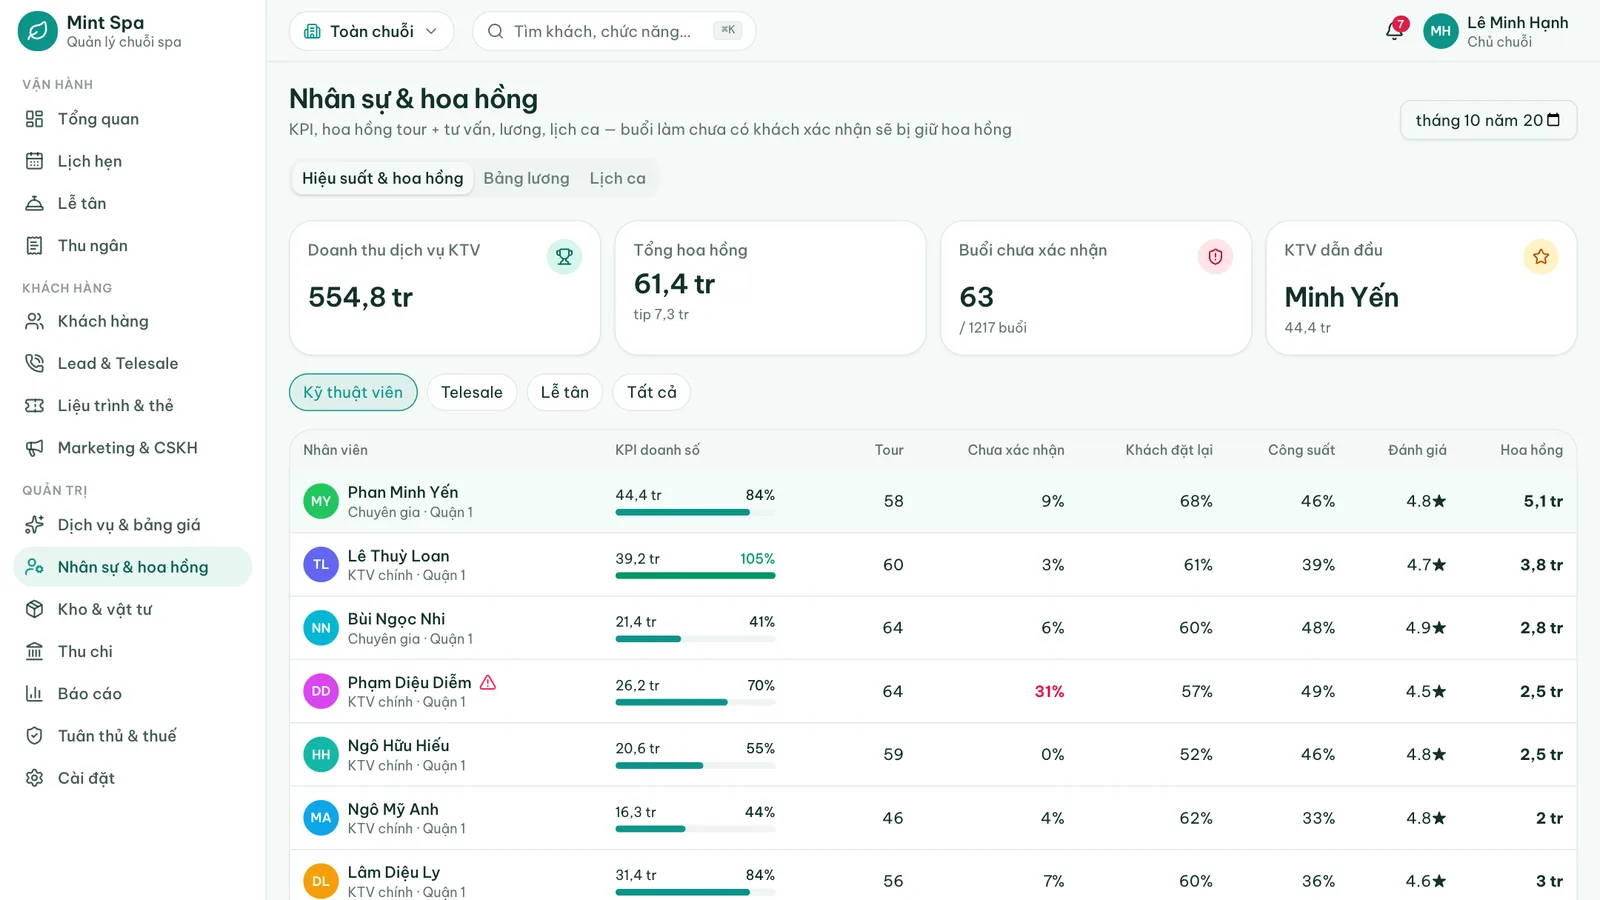Click the Lễ tân bell icon in sidebar
The height and width of the screenshot is (900, 1600).
coord(34,203)
